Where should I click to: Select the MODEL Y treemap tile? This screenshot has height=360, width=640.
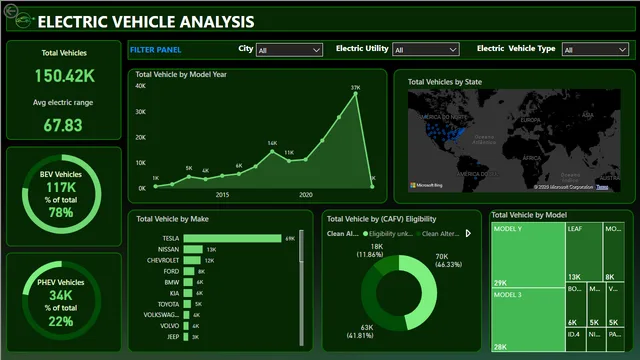click(528, 255)
